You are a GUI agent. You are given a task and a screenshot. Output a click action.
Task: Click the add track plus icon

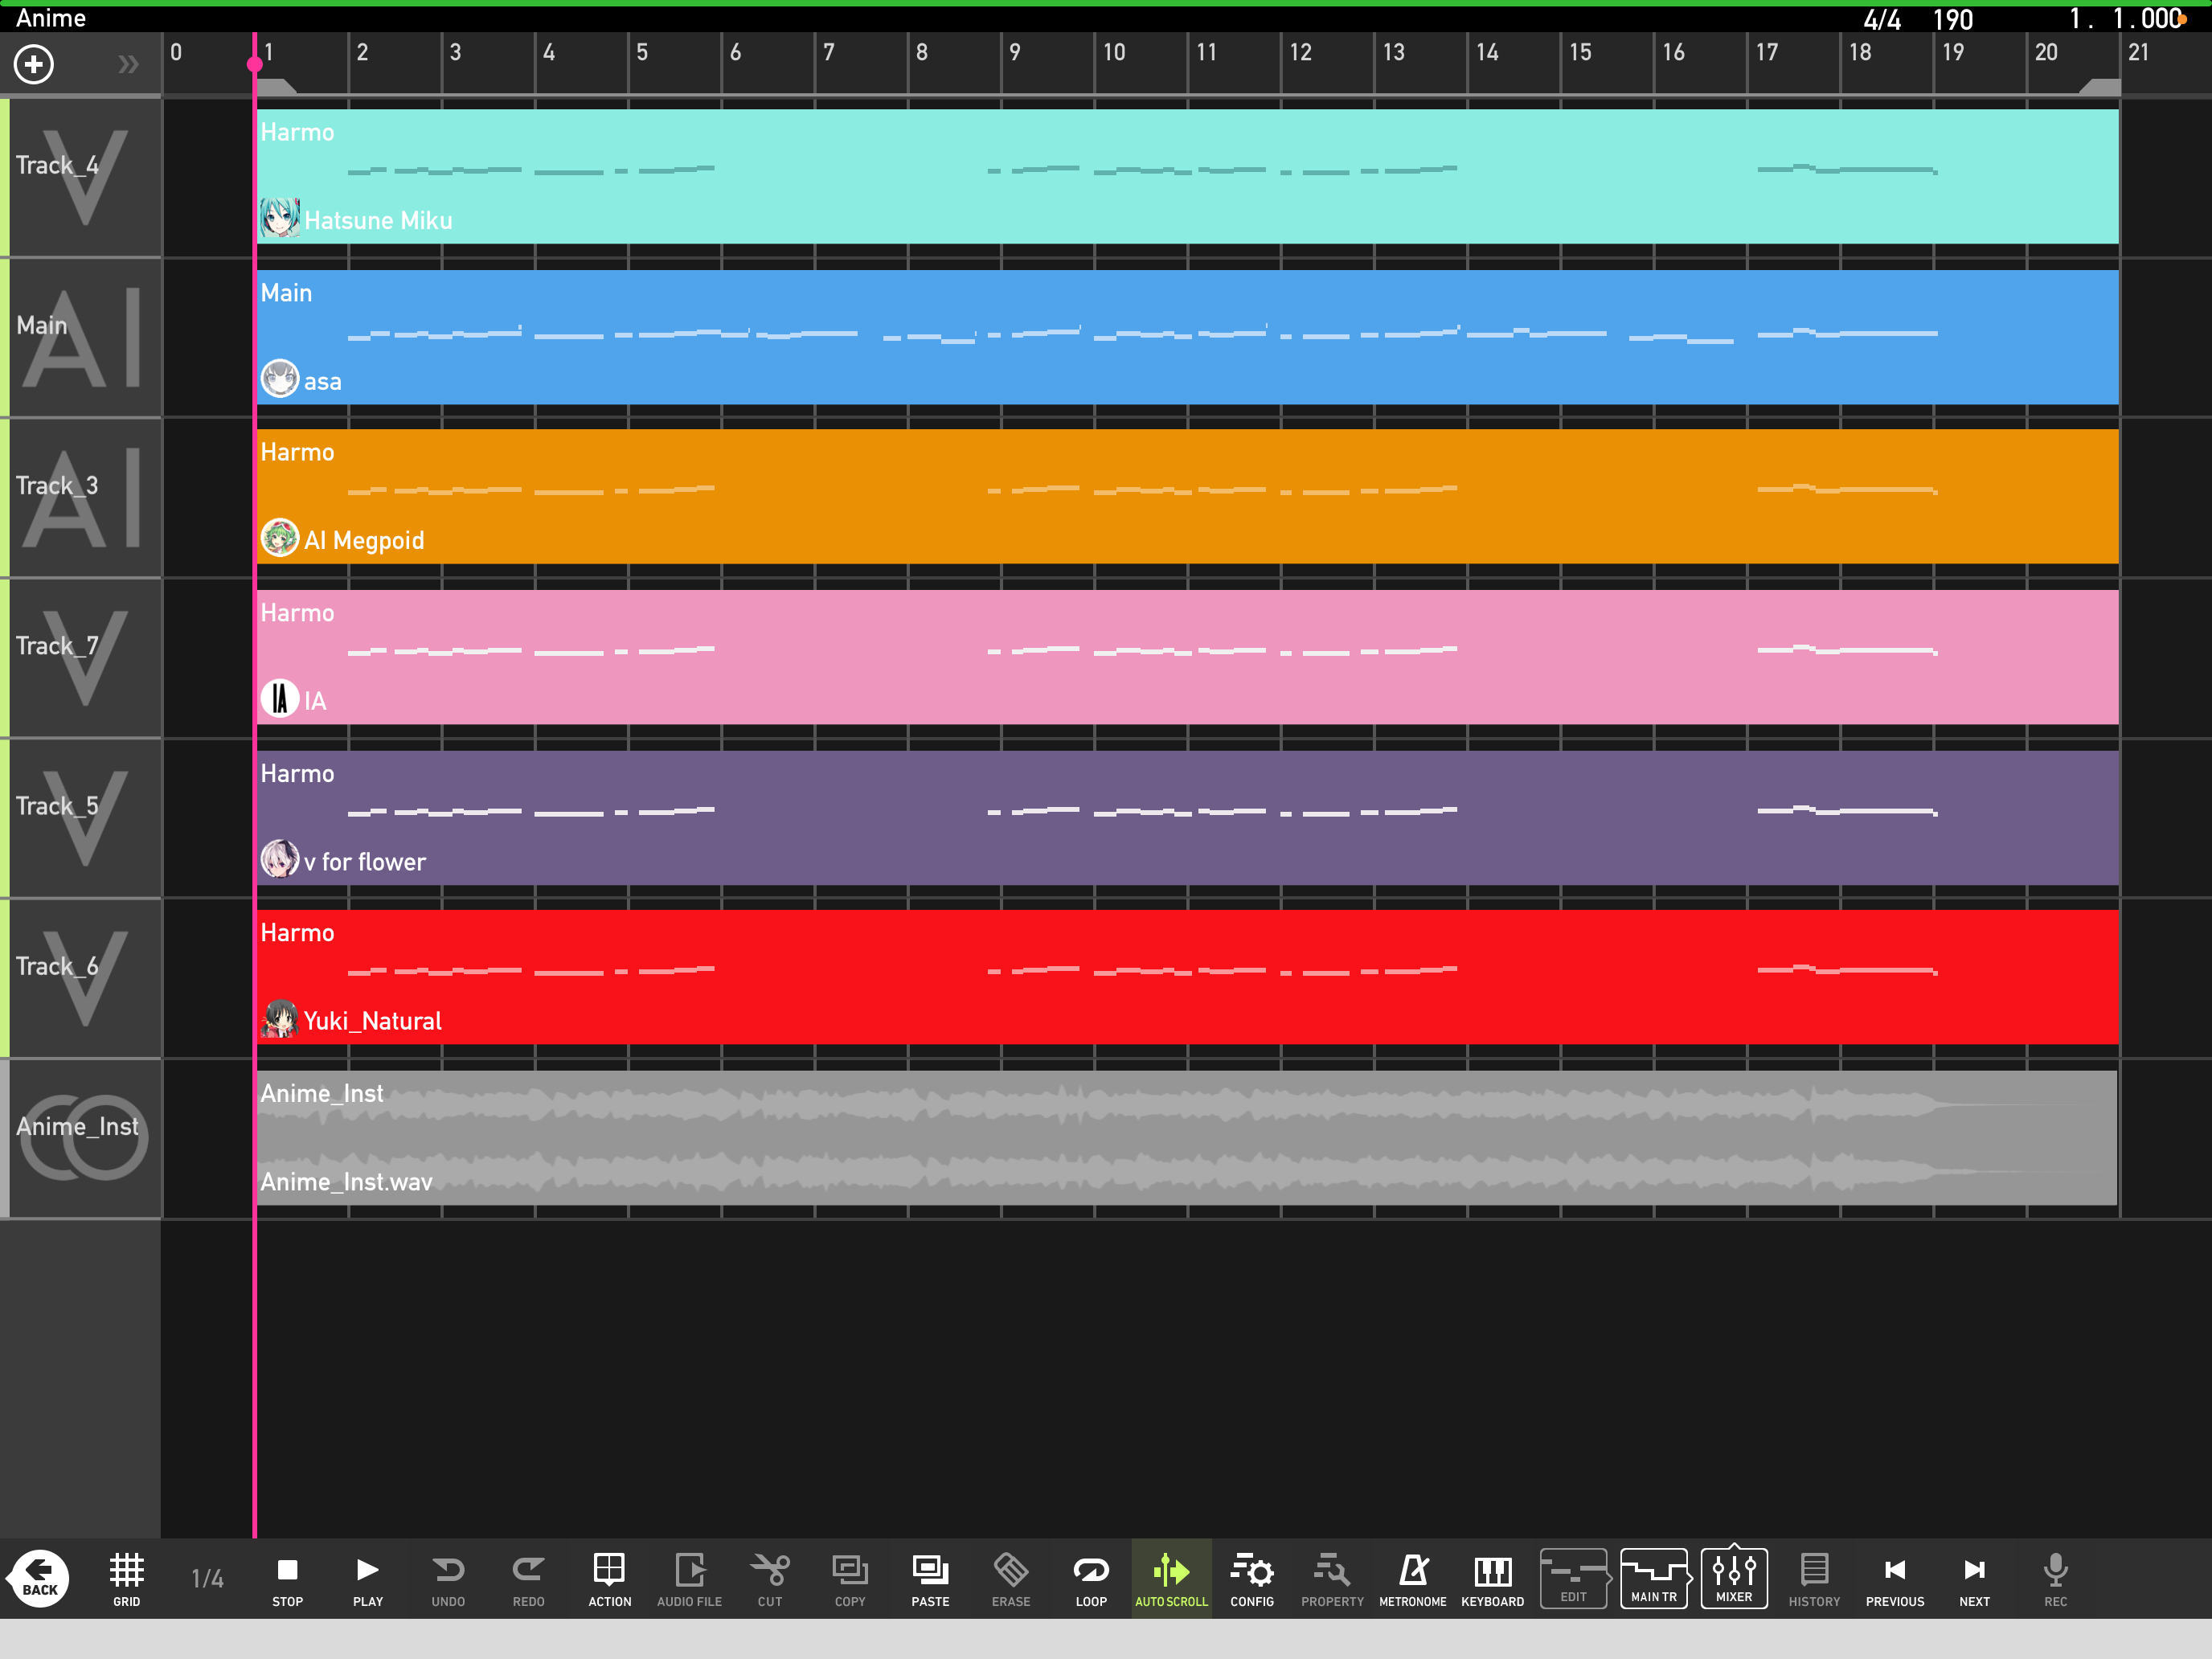pyautogui.click(x=34, y=65)
